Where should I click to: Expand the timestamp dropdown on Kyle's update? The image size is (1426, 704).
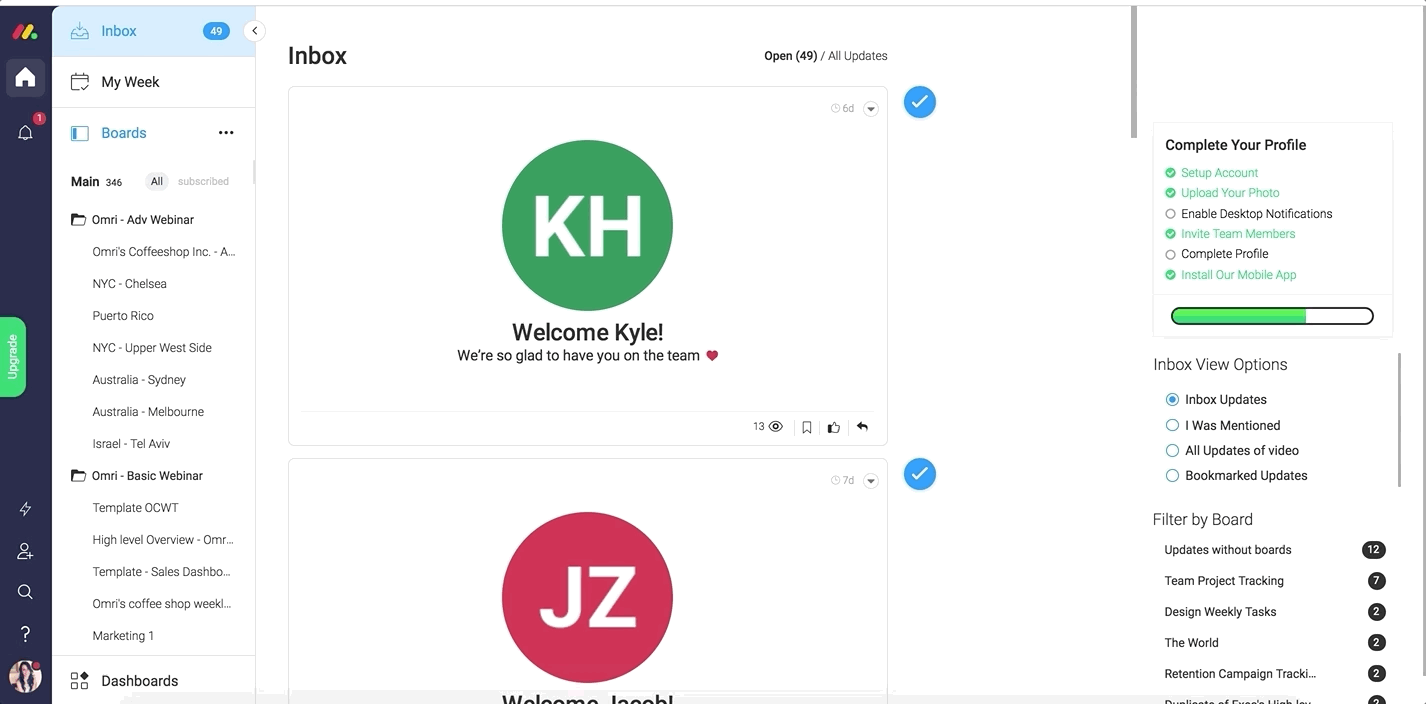tap(870, 108)
